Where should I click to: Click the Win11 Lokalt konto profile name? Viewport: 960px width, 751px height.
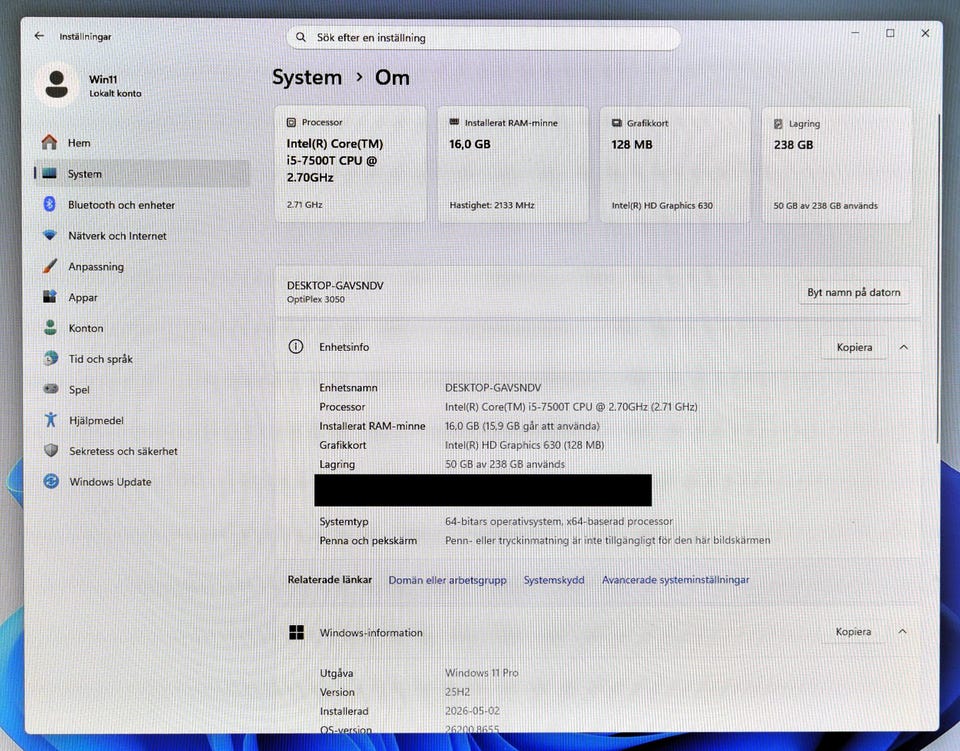click(x=115, y=85)
